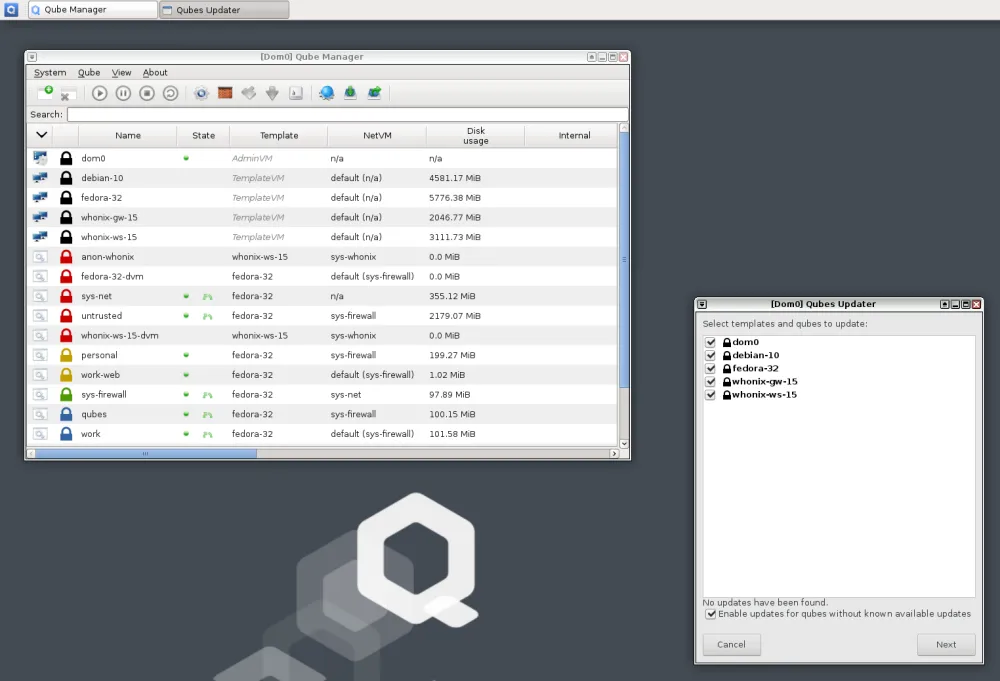Uncheck dom0 in the updater list

coord(710,341)
